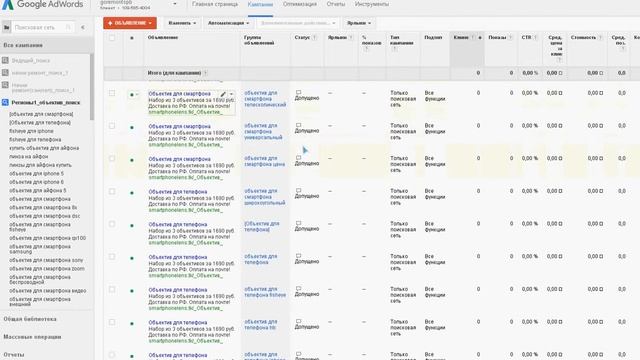
Task: Check the ad row for смартфона телескопический
Action: point(112,93)
